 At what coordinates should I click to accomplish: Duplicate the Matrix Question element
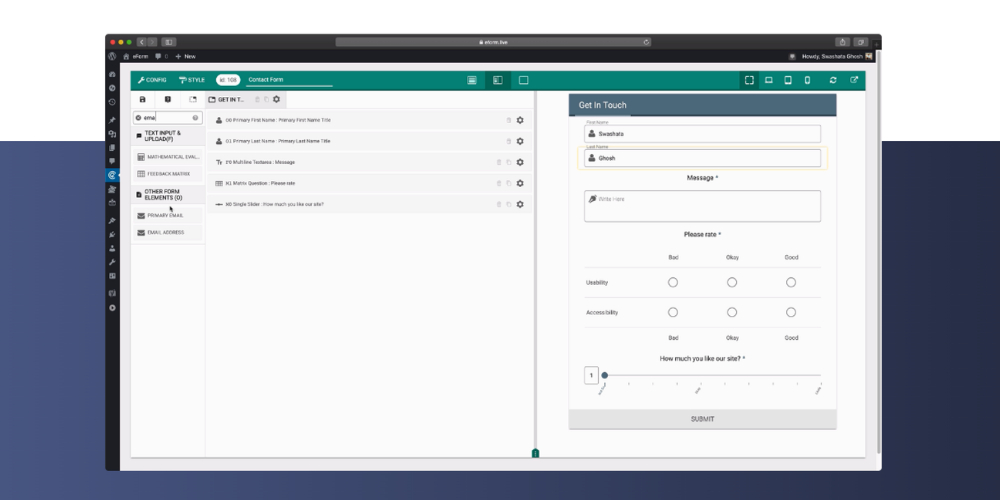click(x=509, y=183)
